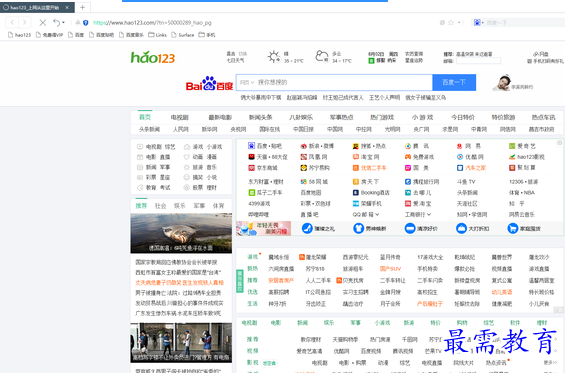Open the stingray news photo thumbnail
This screenshot has width=565, height=373.
pyautogui.click(x=181, y=233)
